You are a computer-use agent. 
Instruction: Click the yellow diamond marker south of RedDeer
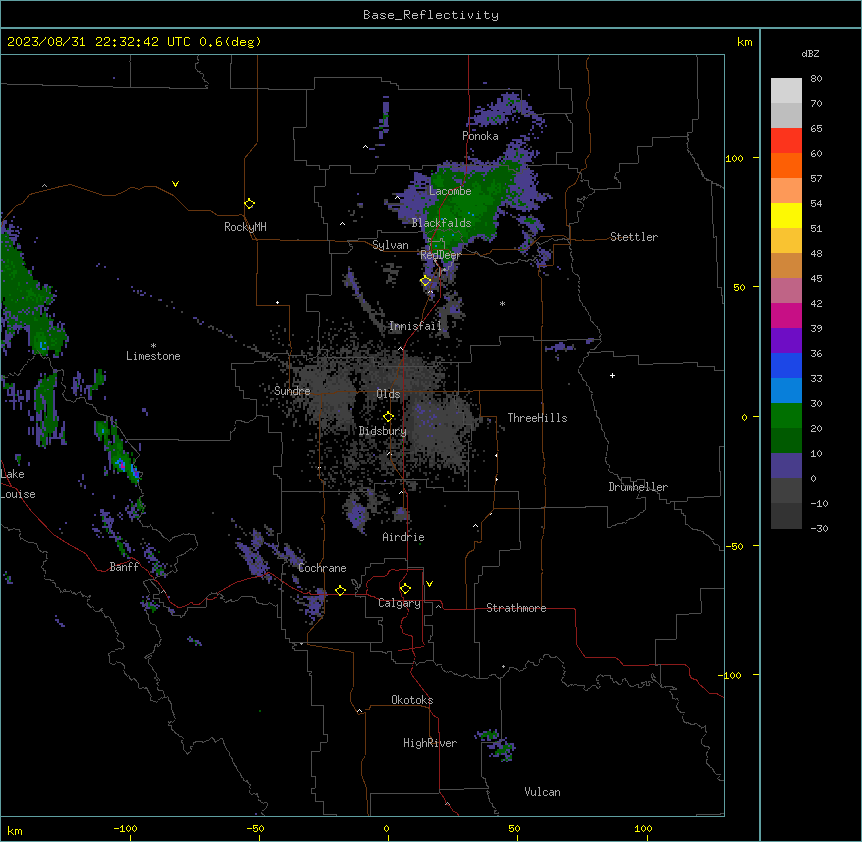(426, 281)
